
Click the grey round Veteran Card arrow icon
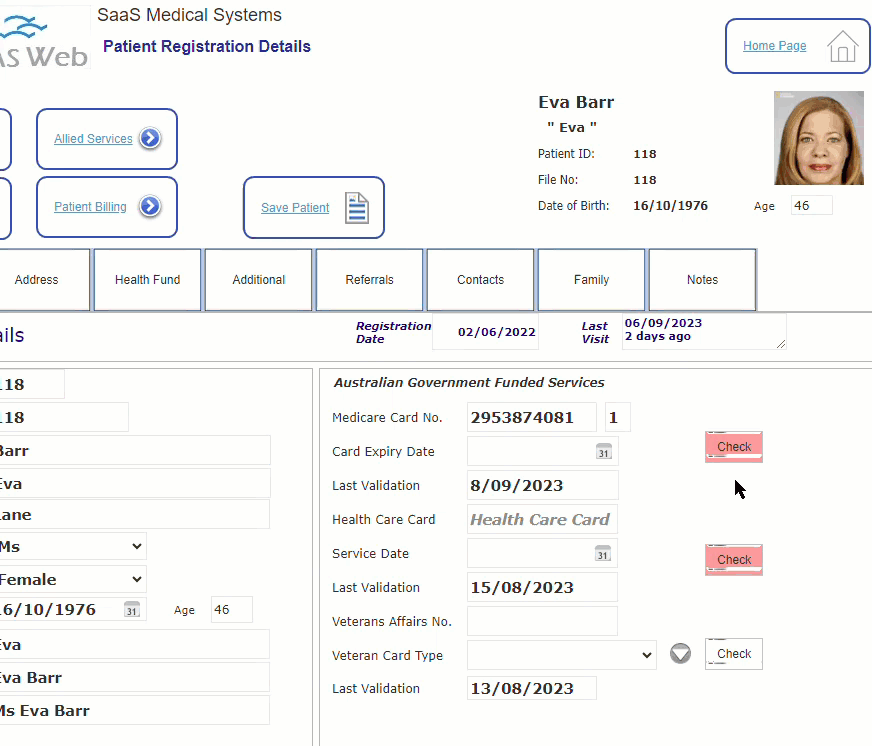point(680,654)
